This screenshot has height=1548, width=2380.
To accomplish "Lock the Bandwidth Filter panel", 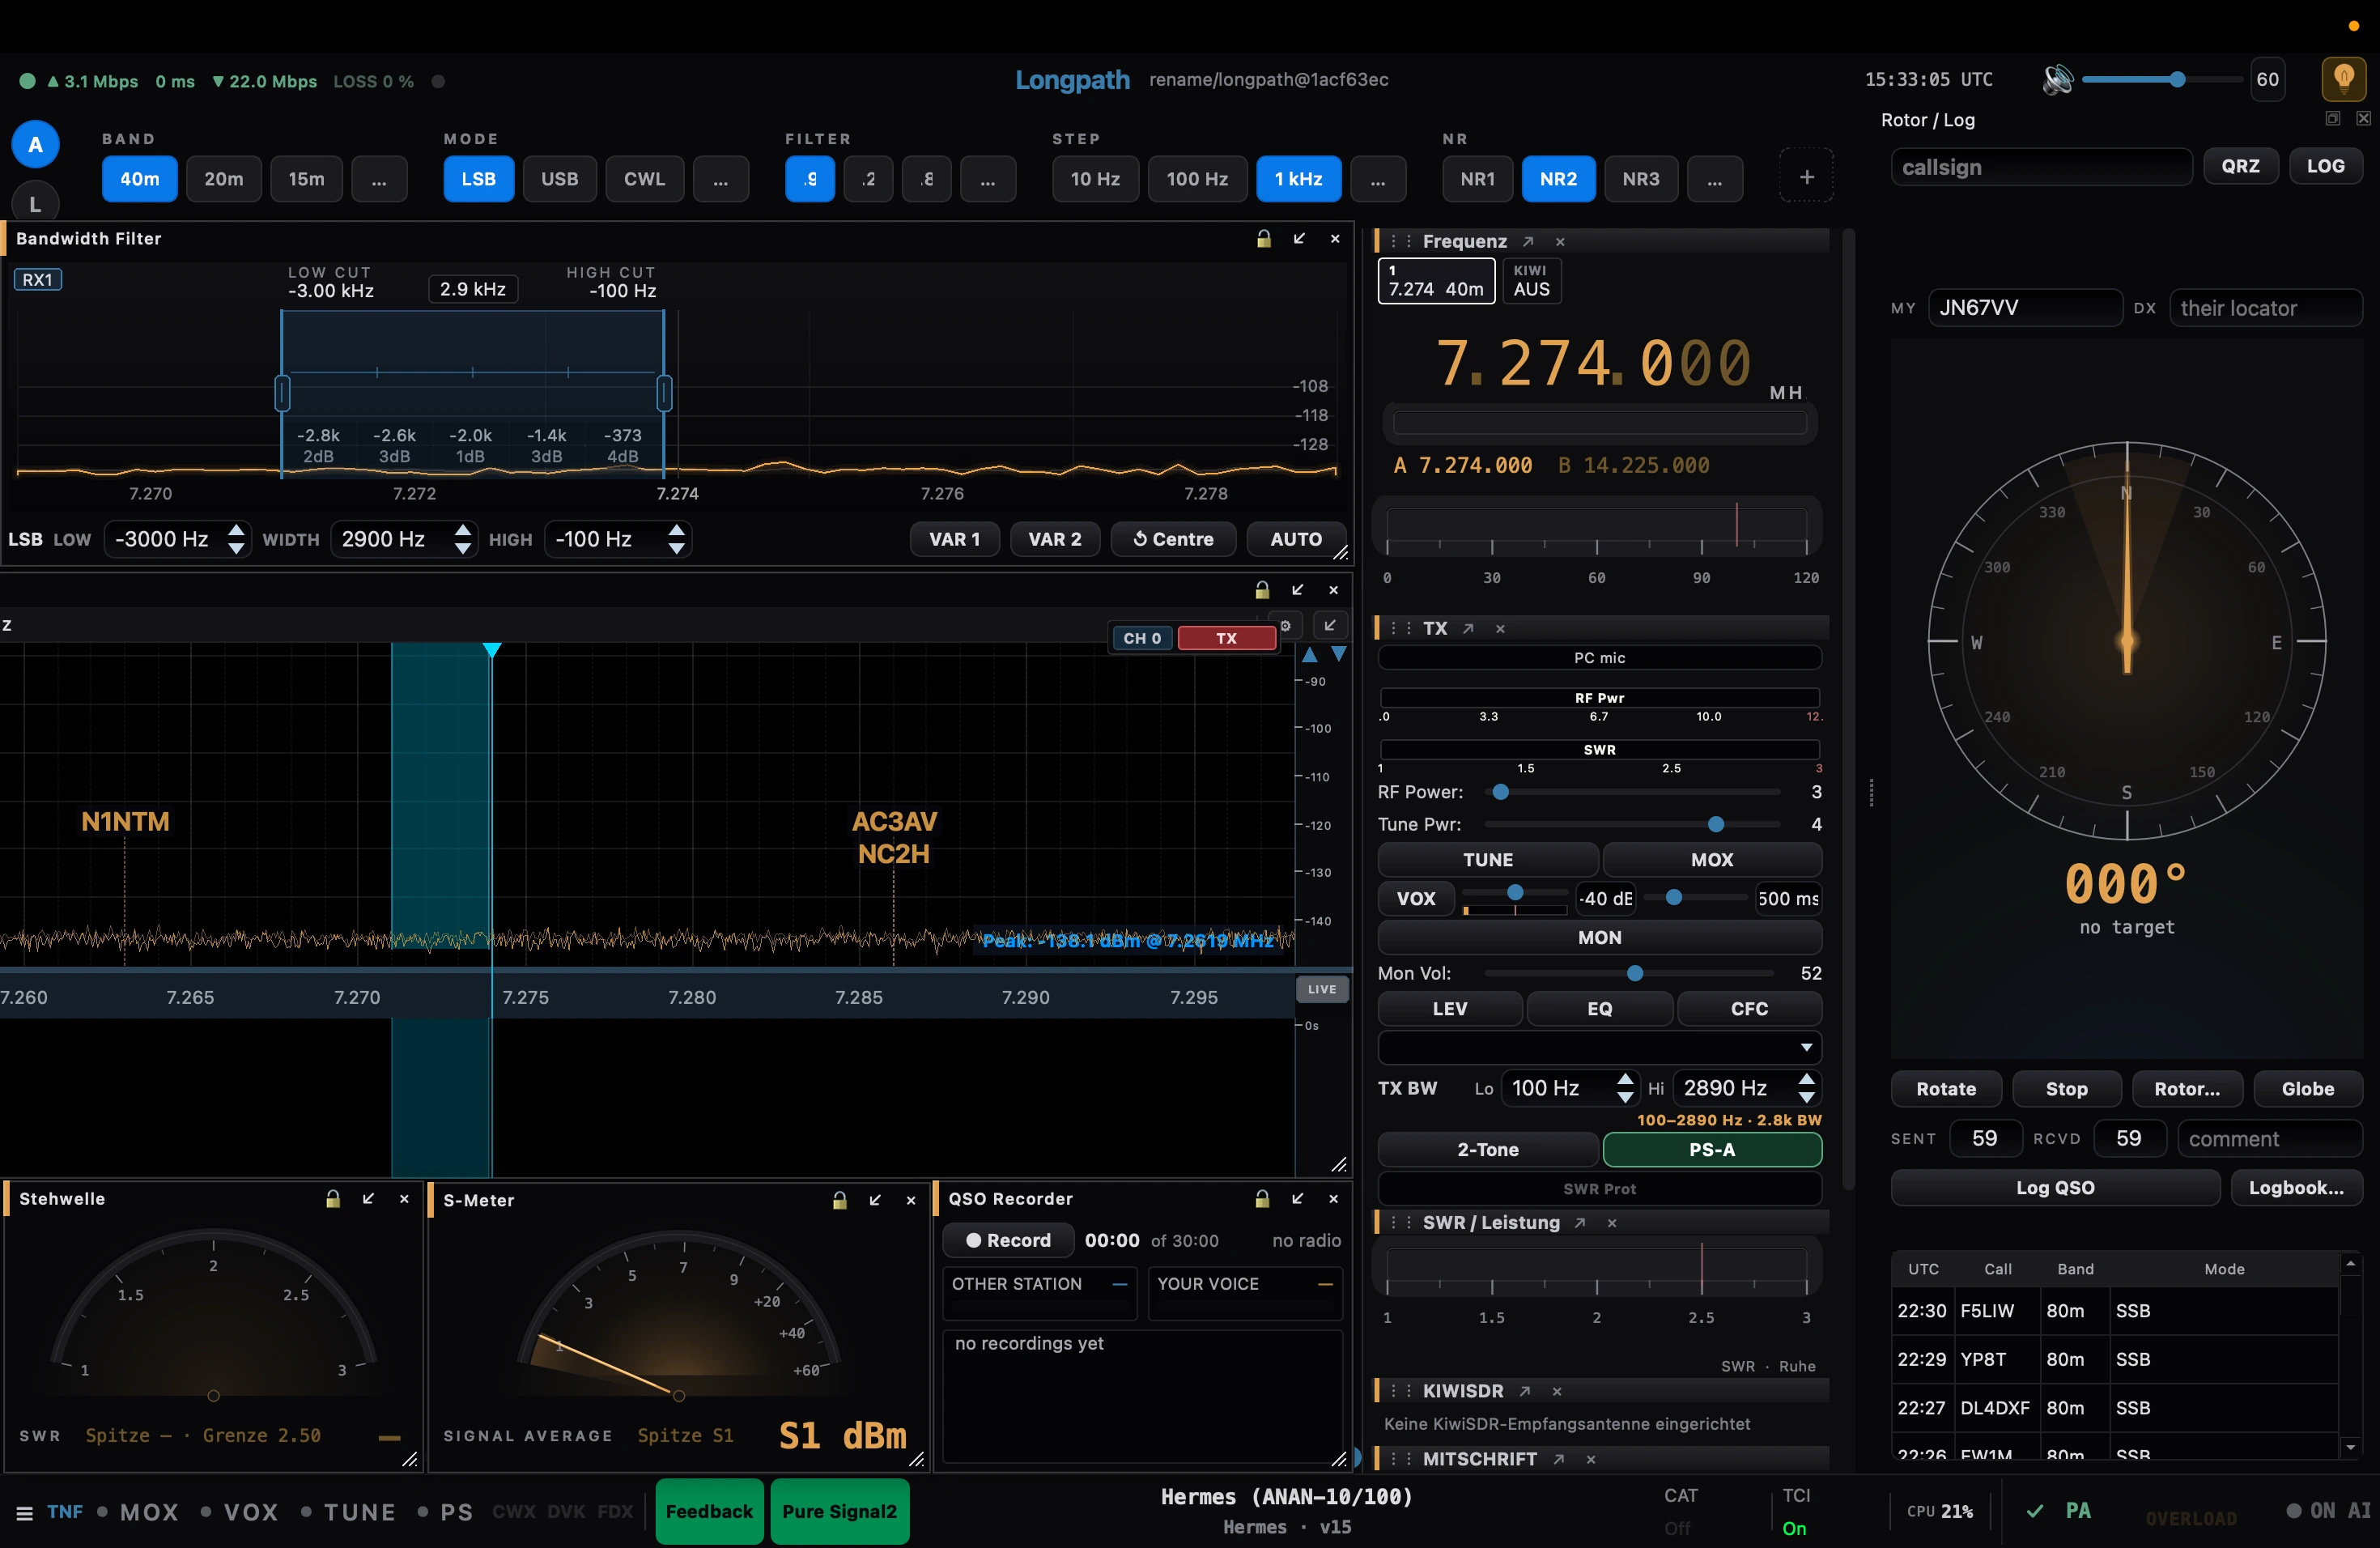I will pos(1263,239).
